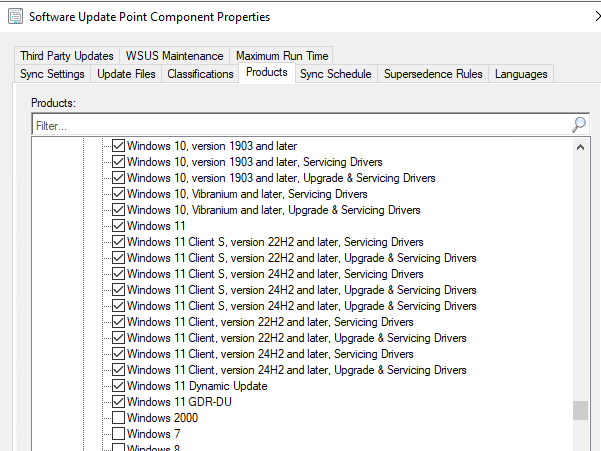The width and height of the screenshot is (601, 451).
Task: Switch to the Classifications tab
Action: [200, 74]
